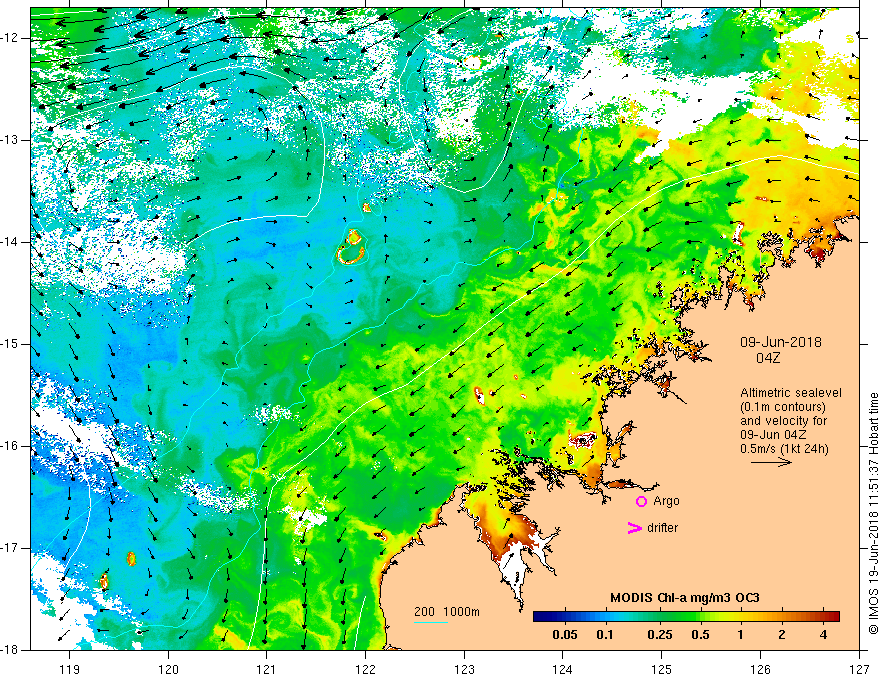
Task: Click longitude axis label '127'
Action: [x=859, y=669]
